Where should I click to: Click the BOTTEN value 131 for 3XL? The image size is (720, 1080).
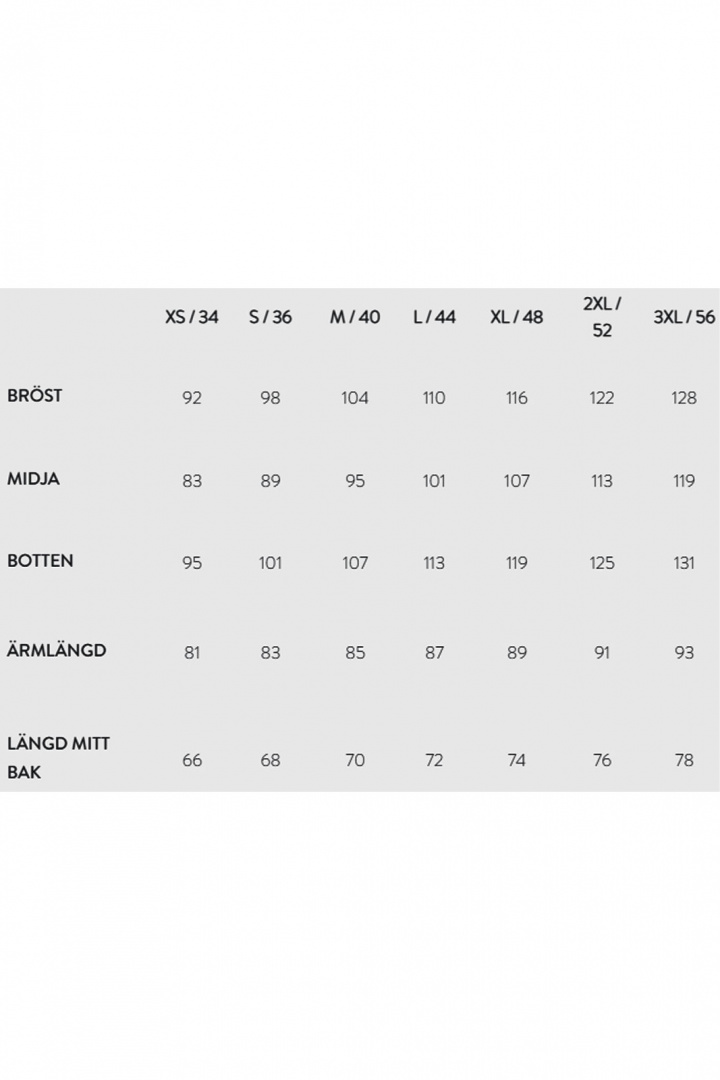pos(684,563)
